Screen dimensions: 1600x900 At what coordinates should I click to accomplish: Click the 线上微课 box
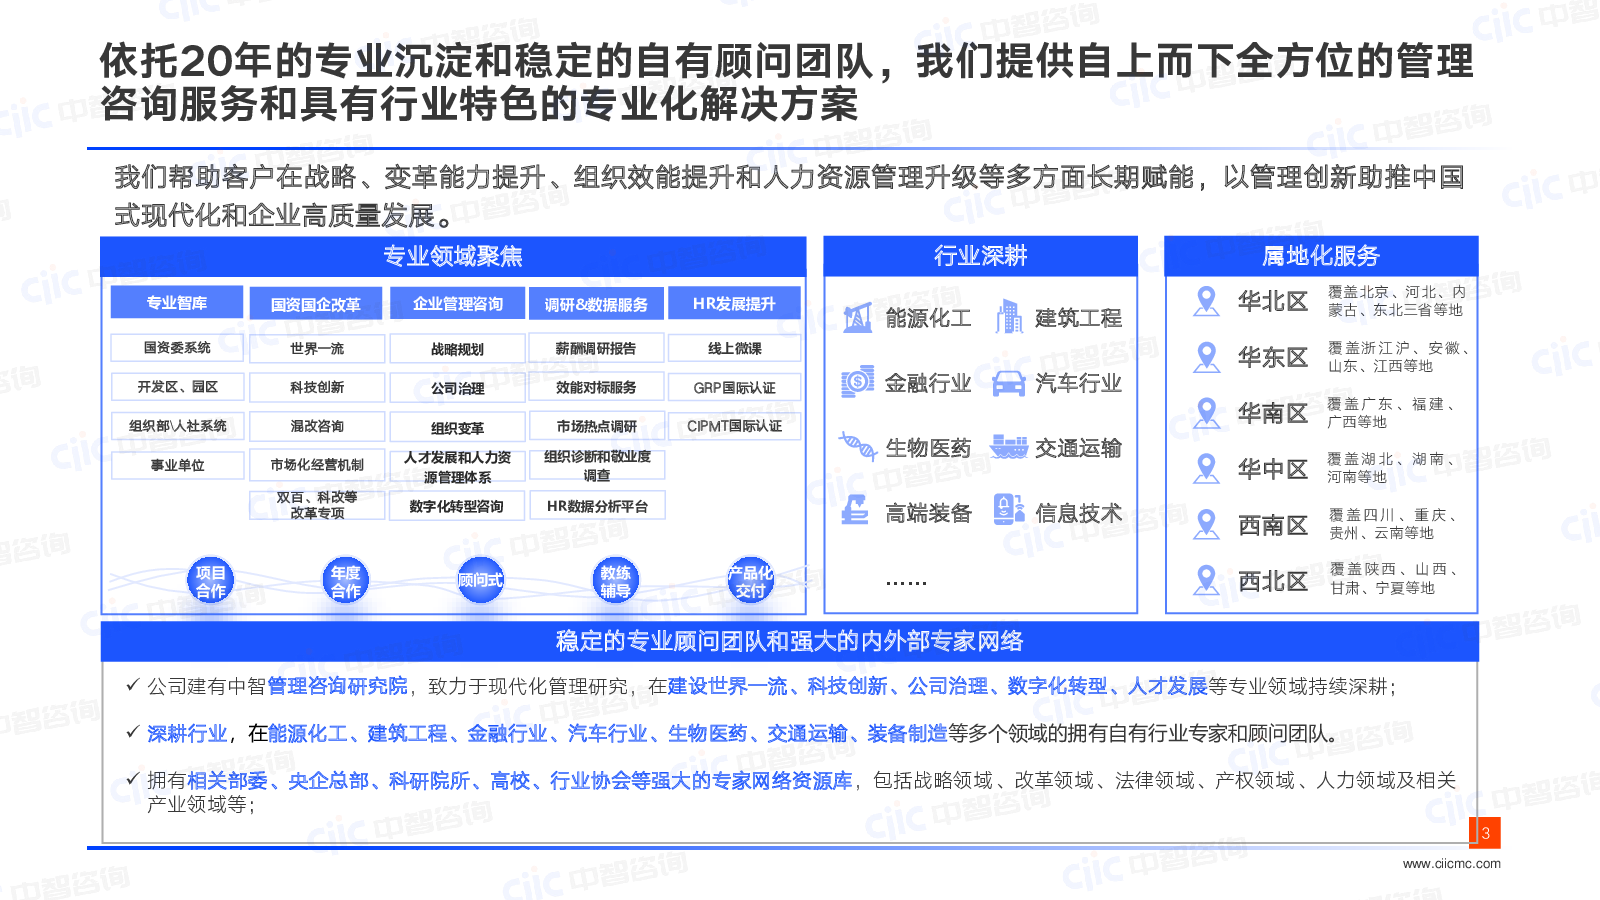pyautogui.click(x=734, y=348)
